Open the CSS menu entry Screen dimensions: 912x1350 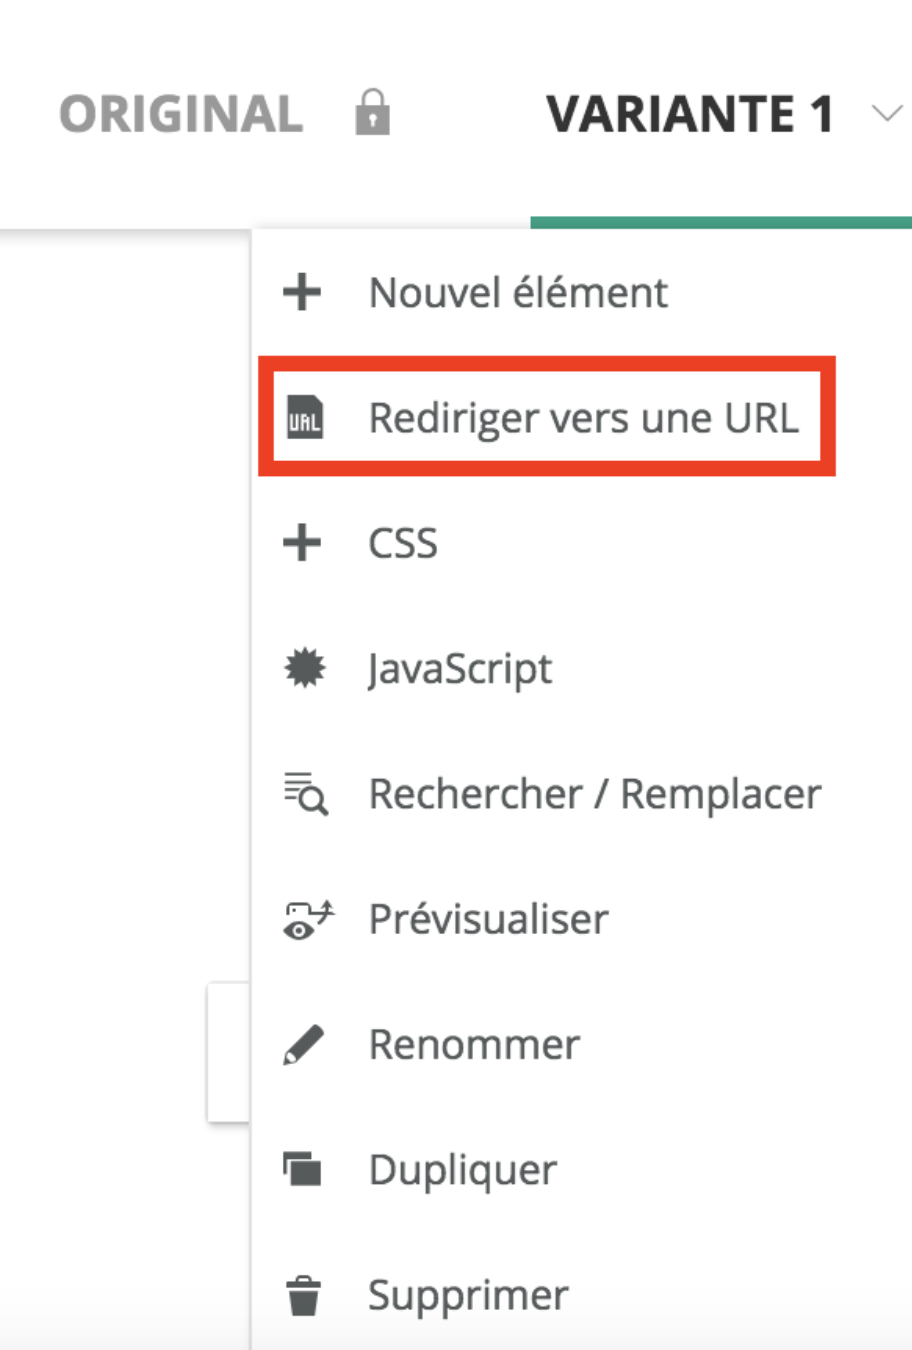point(403,543)
